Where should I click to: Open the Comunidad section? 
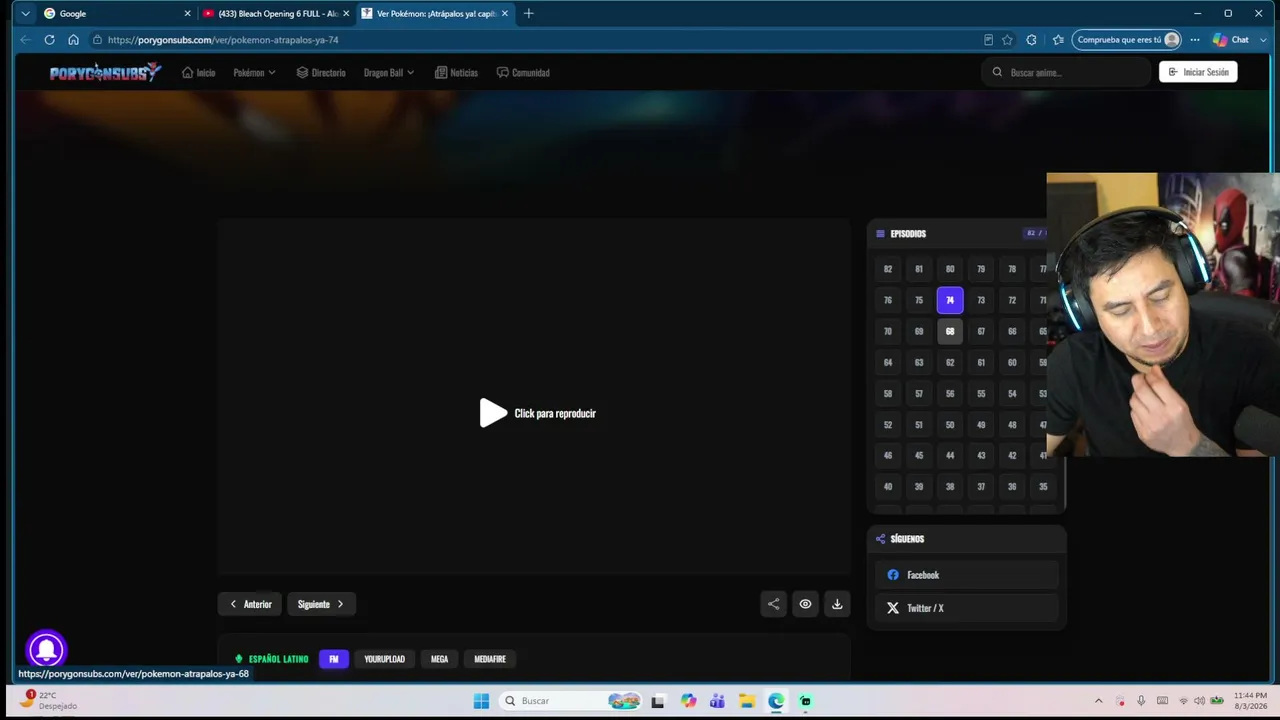[x=523, y=72]
